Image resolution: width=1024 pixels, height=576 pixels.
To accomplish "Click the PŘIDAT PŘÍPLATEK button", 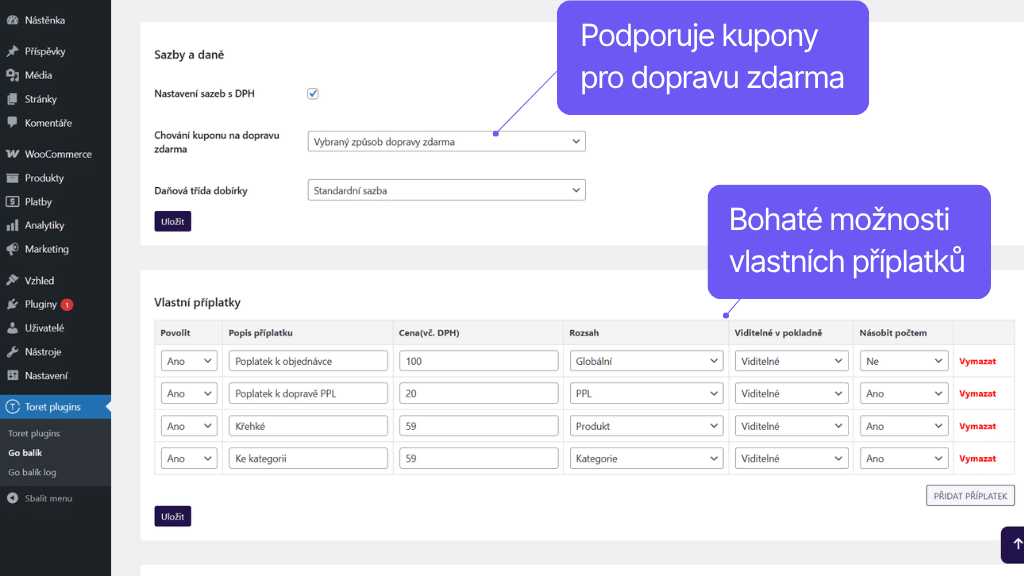I will tap(969, 495).
